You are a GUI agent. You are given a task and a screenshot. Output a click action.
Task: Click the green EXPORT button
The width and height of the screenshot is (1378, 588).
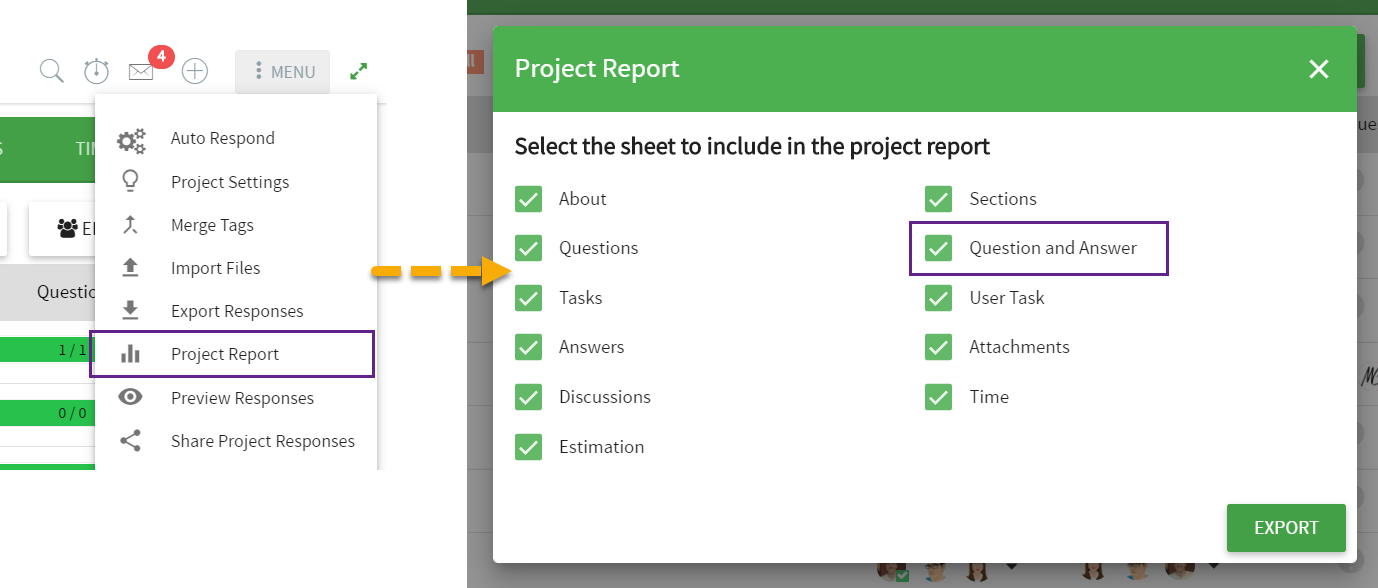click(1286, 528)
